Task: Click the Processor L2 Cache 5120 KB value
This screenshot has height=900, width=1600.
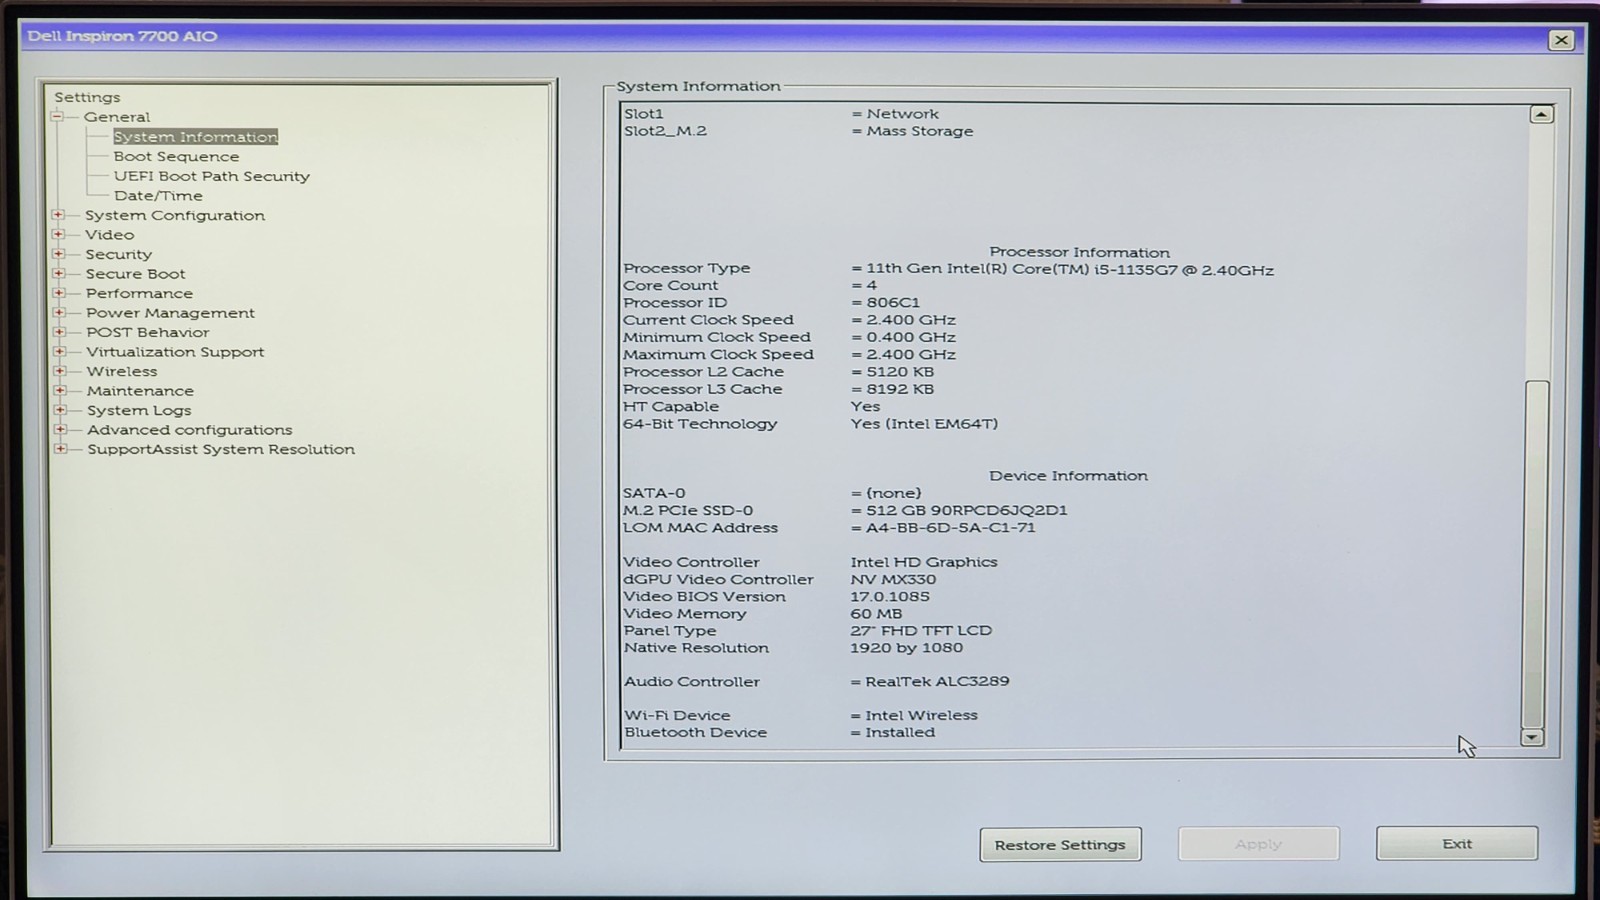Action: coord(900,372)
